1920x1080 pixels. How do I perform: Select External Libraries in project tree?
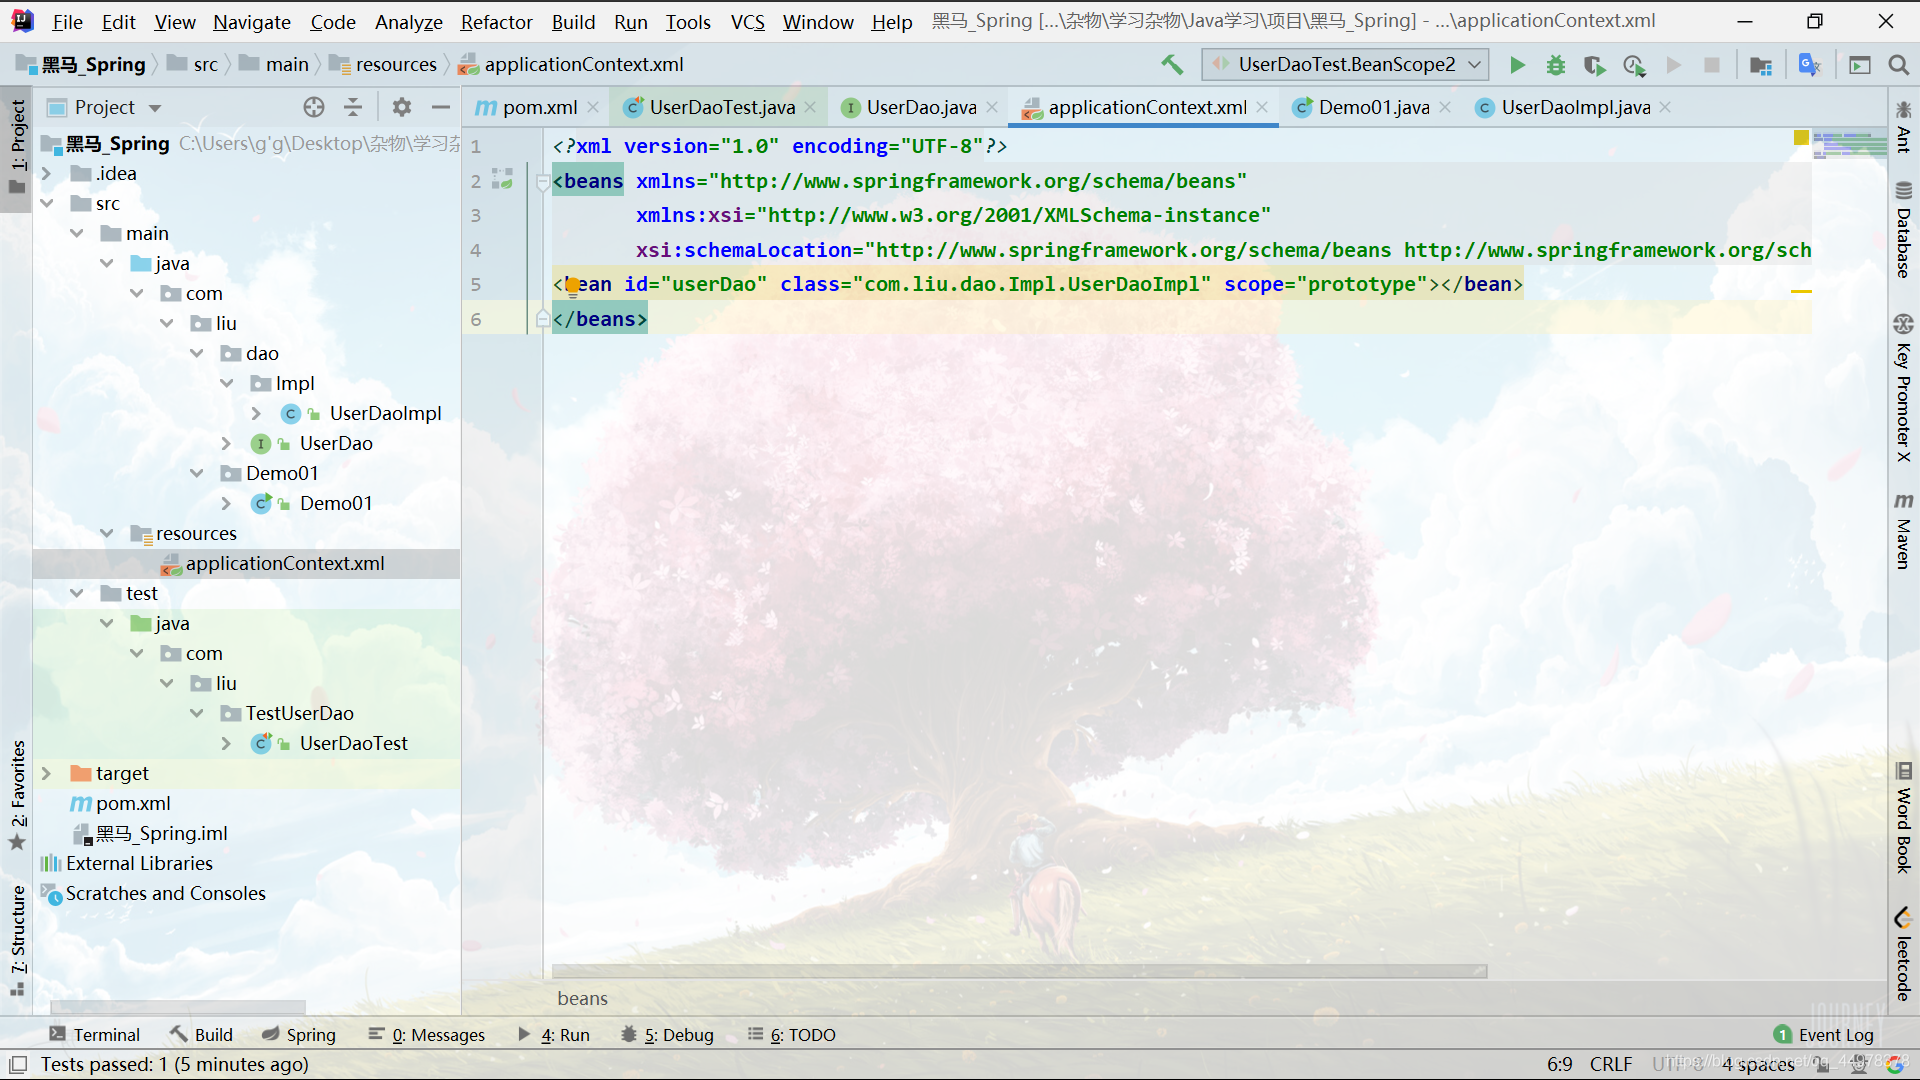[x=139, y=863]
